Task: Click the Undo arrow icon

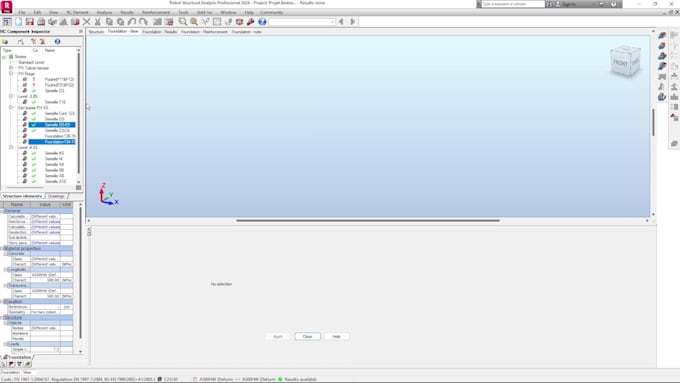Action: (x=132, y=22)
